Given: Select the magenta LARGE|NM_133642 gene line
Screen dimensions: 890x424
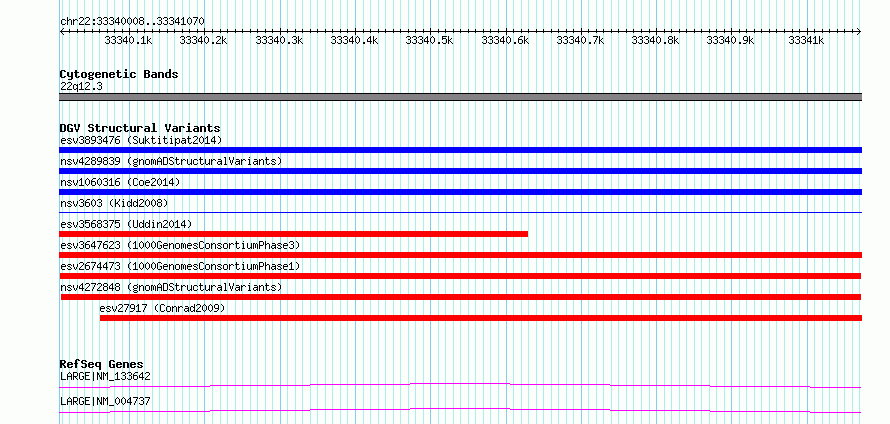Looking at the screenshot, I should pos(460,385).
